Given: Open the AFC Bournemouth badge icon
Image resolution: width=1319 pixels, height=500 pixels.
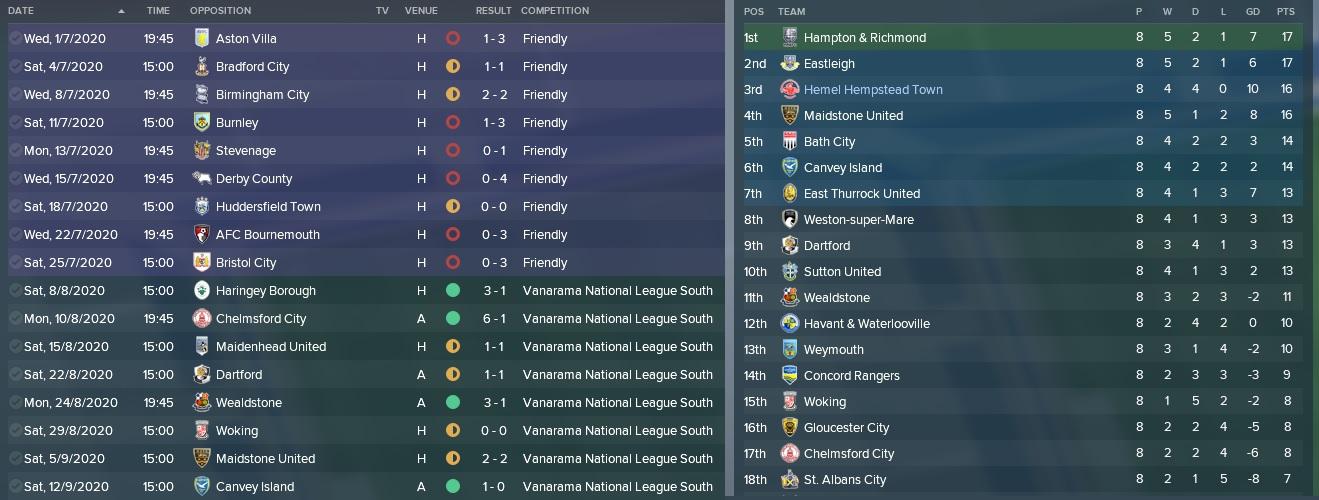Looking at the screenshot, I should [202, 234].
